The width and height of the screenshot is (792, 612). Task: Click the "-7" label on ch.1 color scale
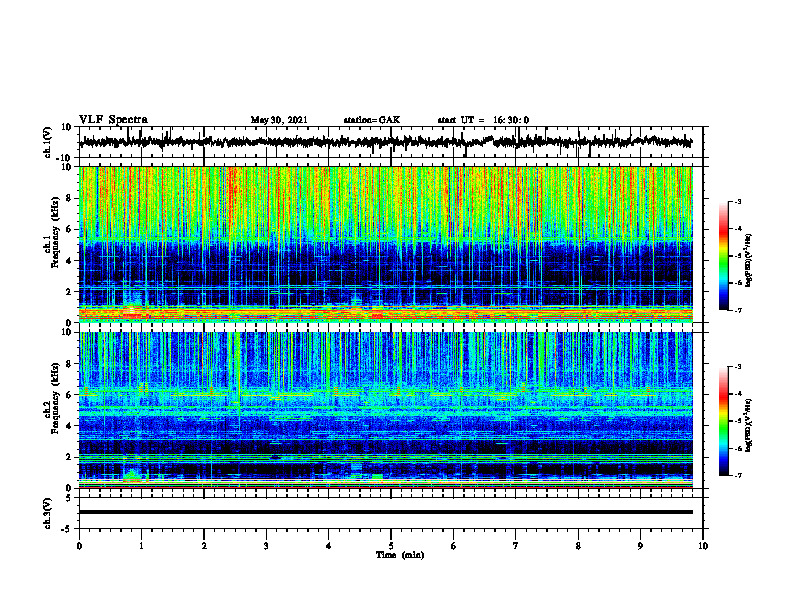(x=738, y=310)
